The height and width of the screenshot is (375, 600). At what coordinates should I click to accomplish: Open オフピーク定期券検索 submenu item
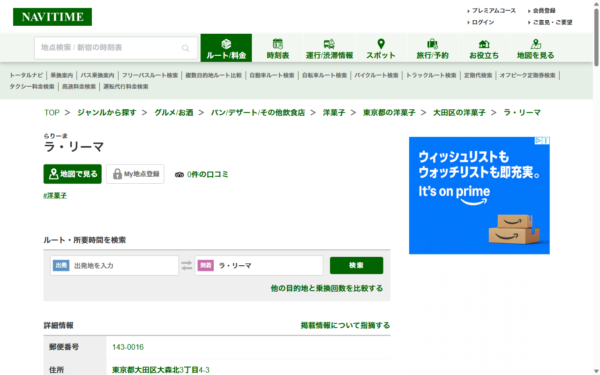pos(527,75)
